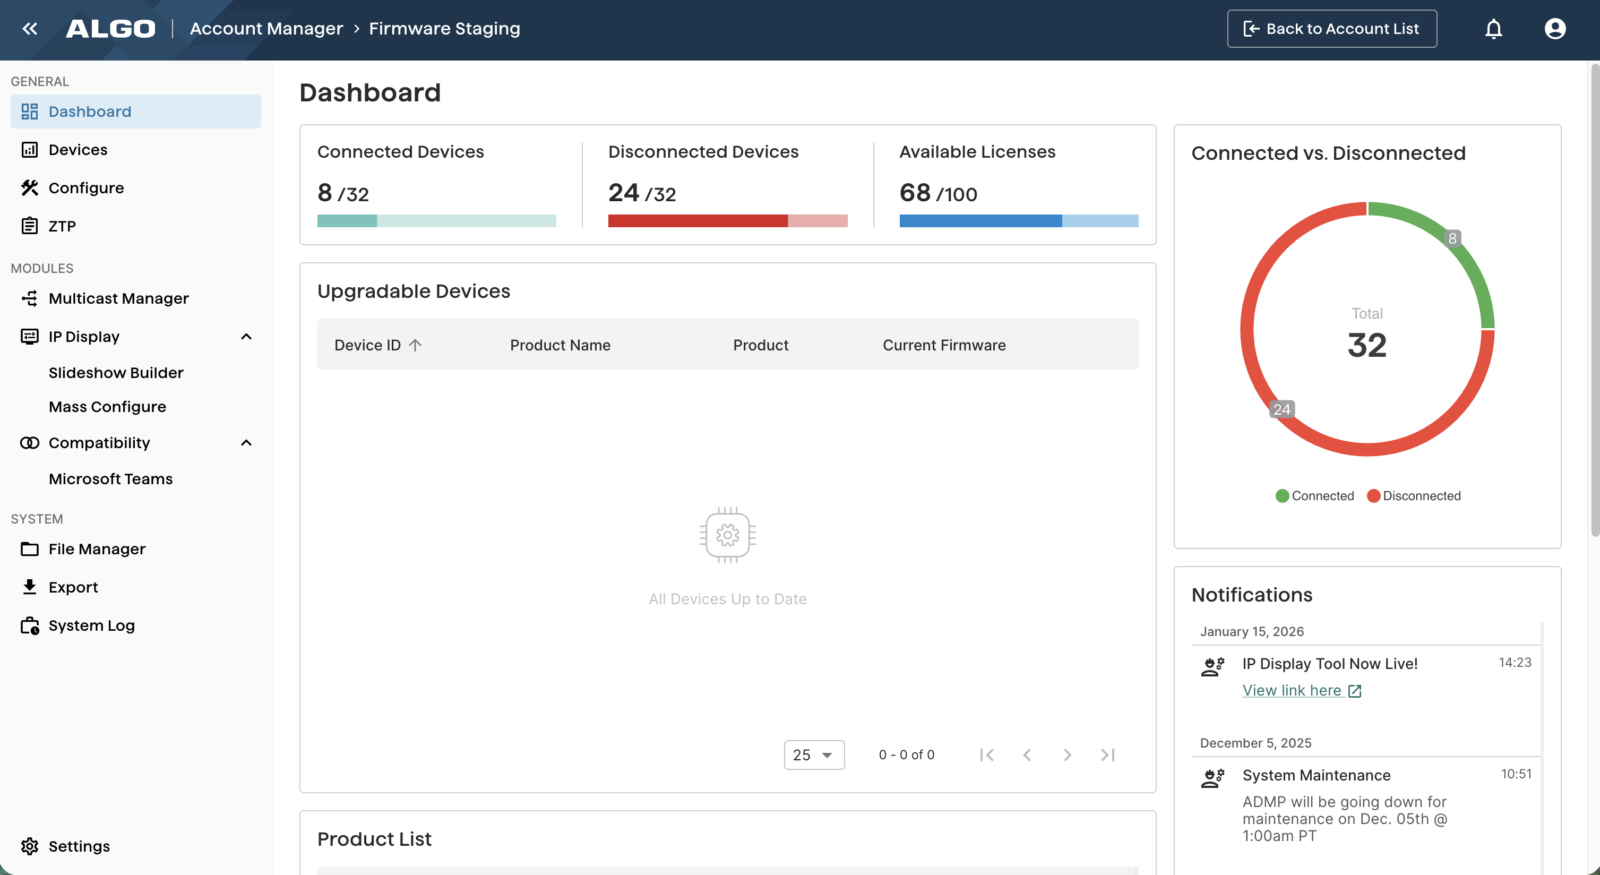This screenshot has height=875, width=1600.
Task: Open the notifications bell icon
Action: pyautogui.click(x=1493, y=29)
